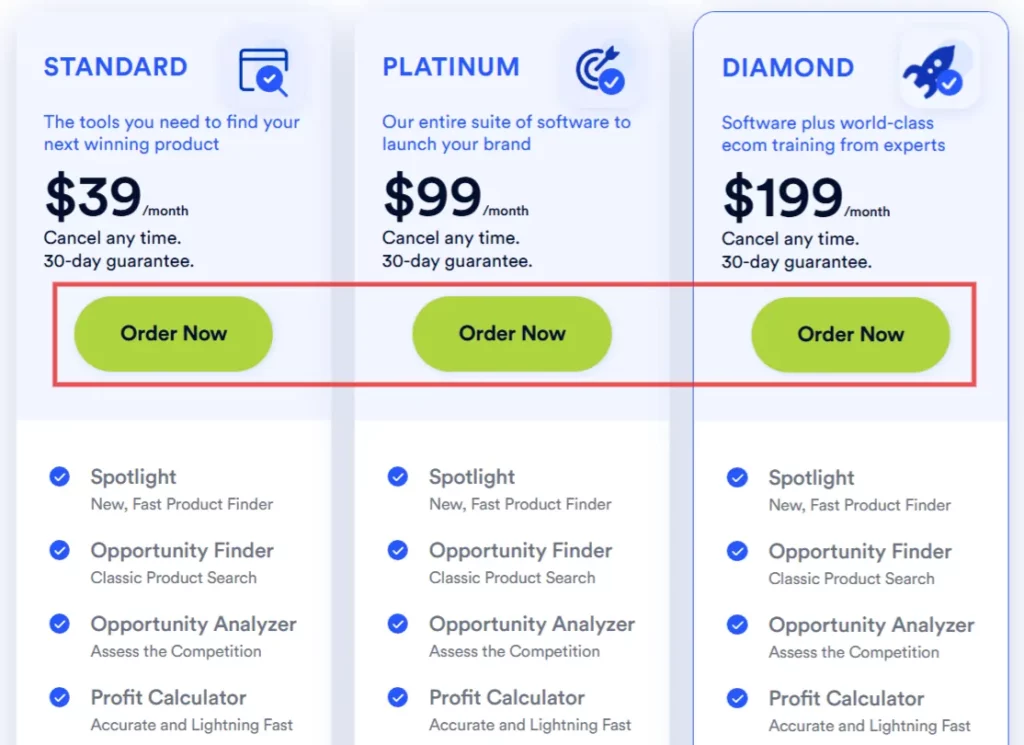Click Spotlight feature in Standard column
This screenshot has height=745, width=1024.
(134, 477)
